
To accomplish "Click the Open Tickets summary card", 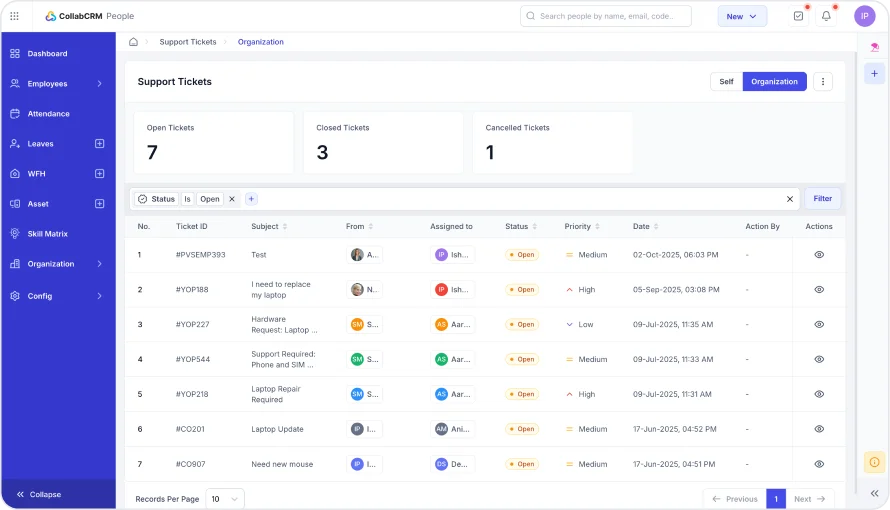I will pyautogui.click(x=213, y=142).
